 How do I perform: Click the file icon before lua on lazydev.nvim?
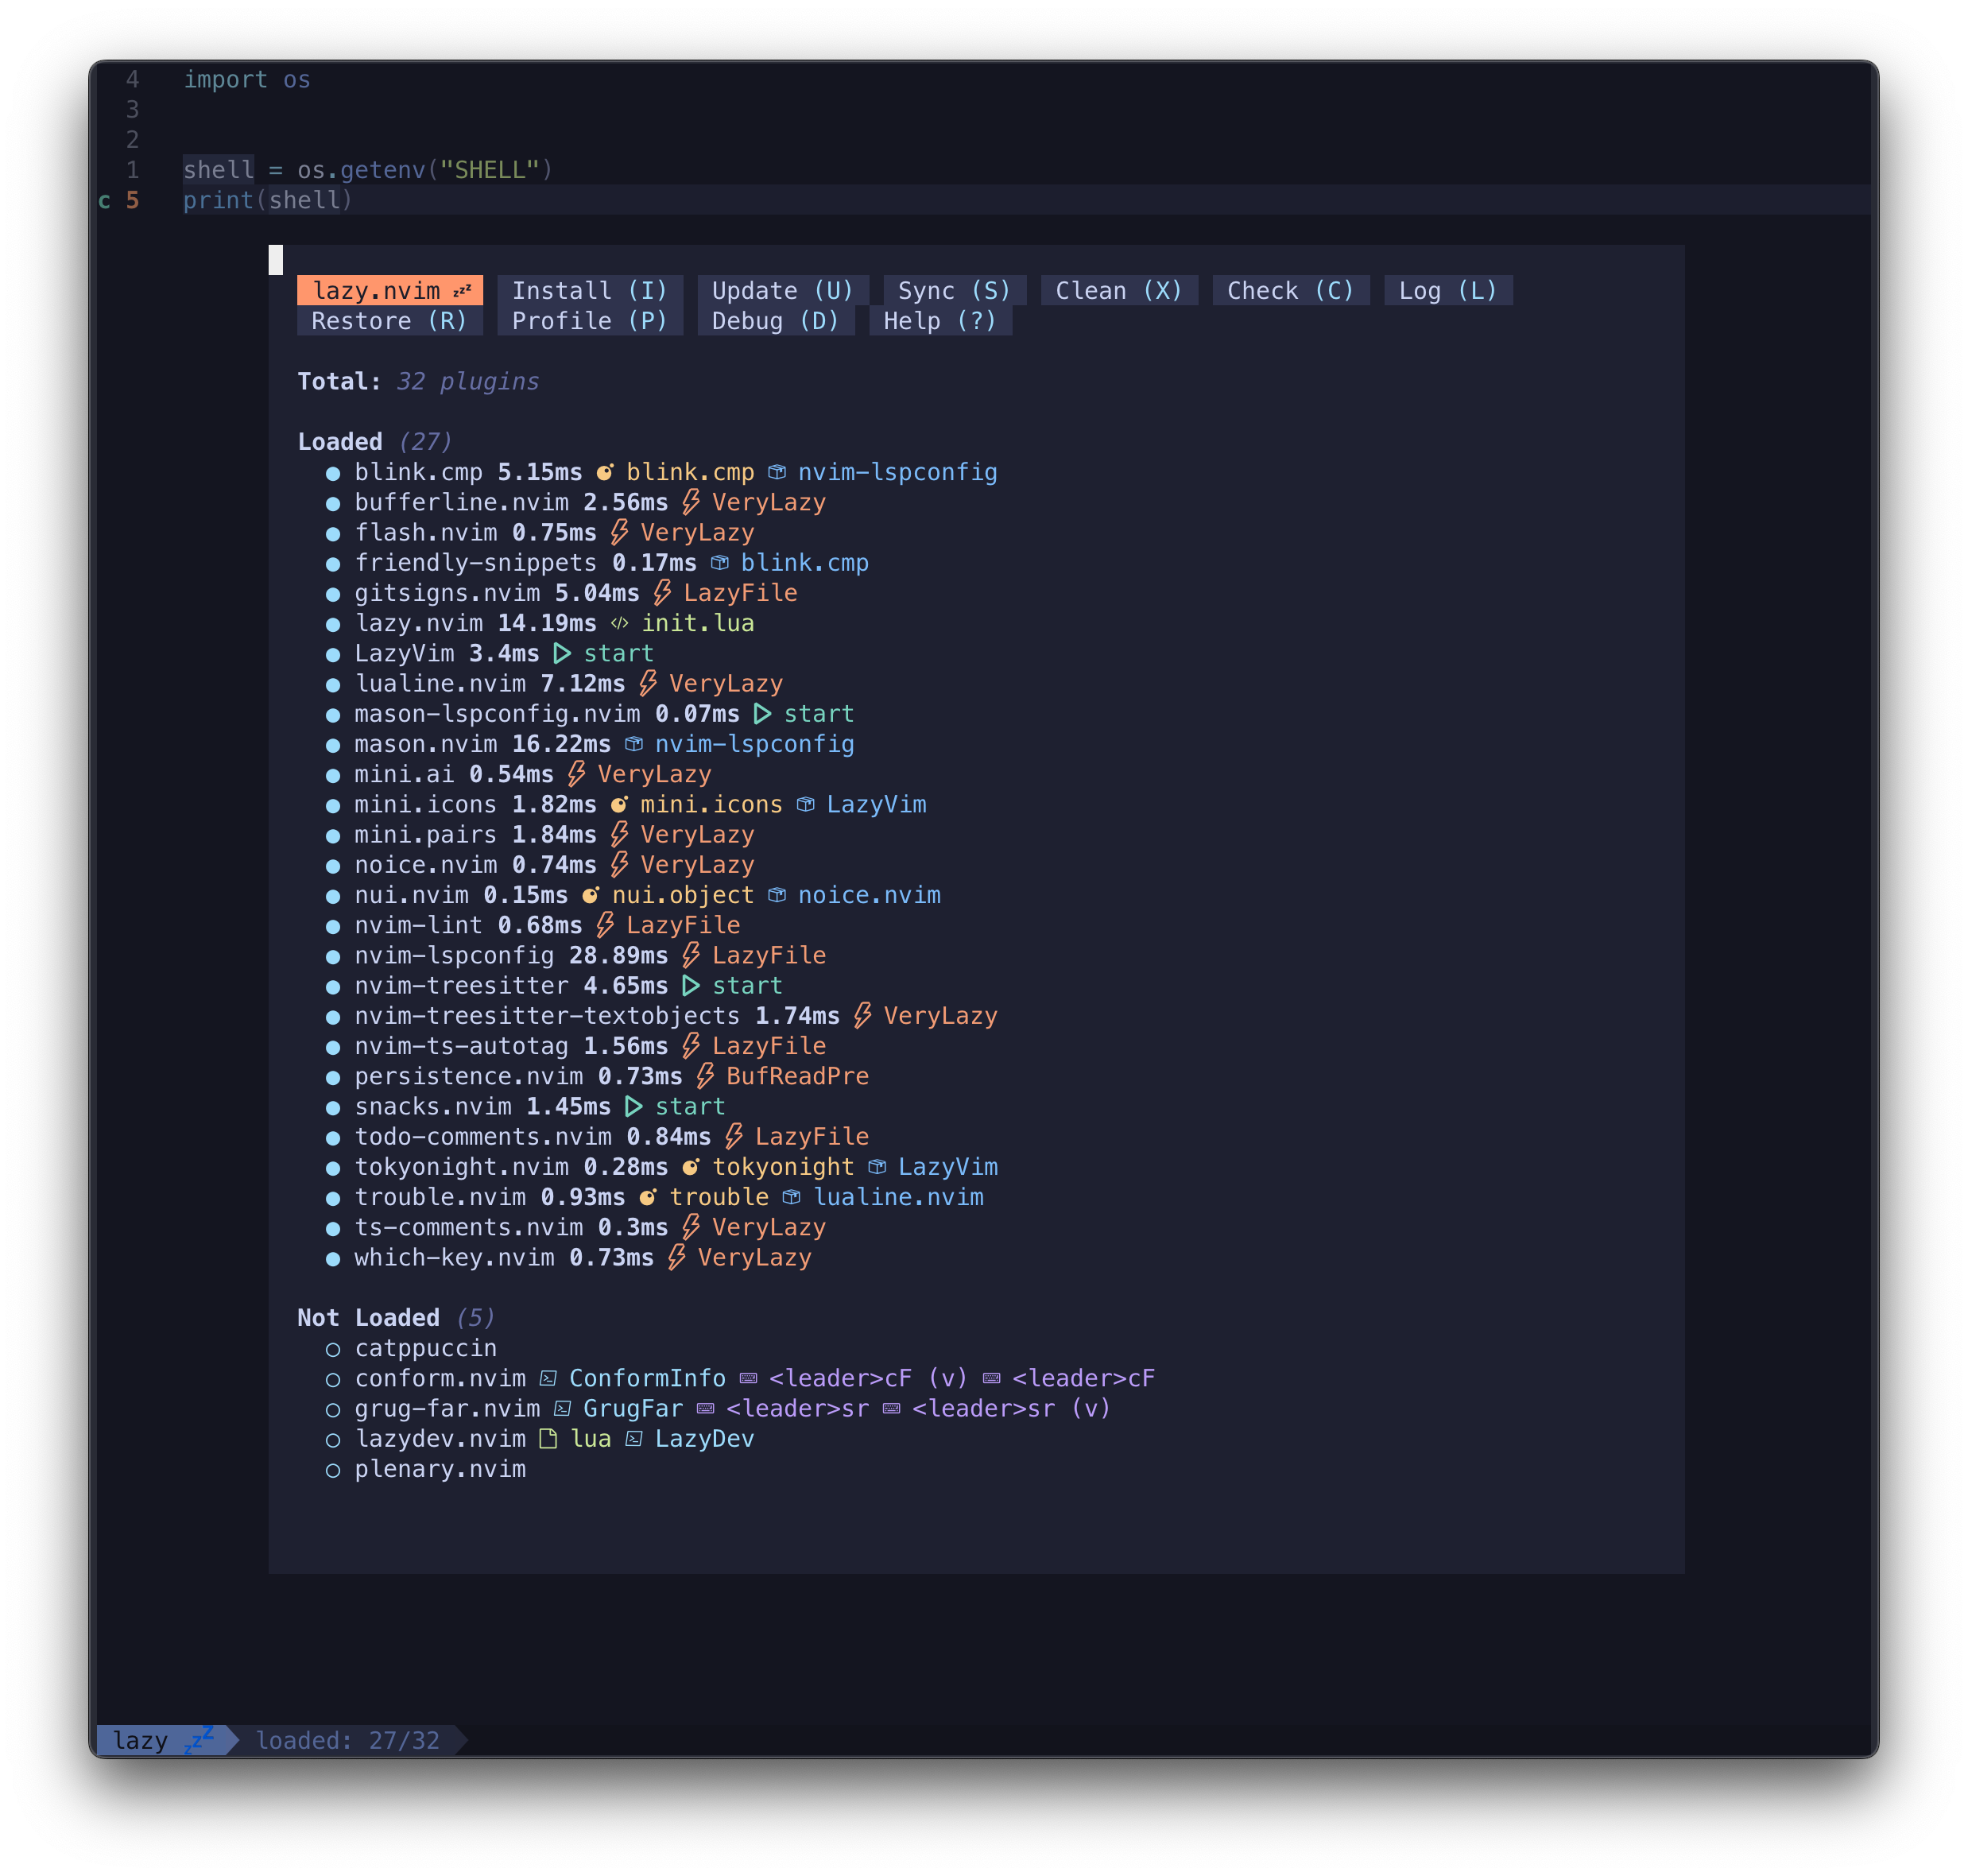click(548, 1438)
